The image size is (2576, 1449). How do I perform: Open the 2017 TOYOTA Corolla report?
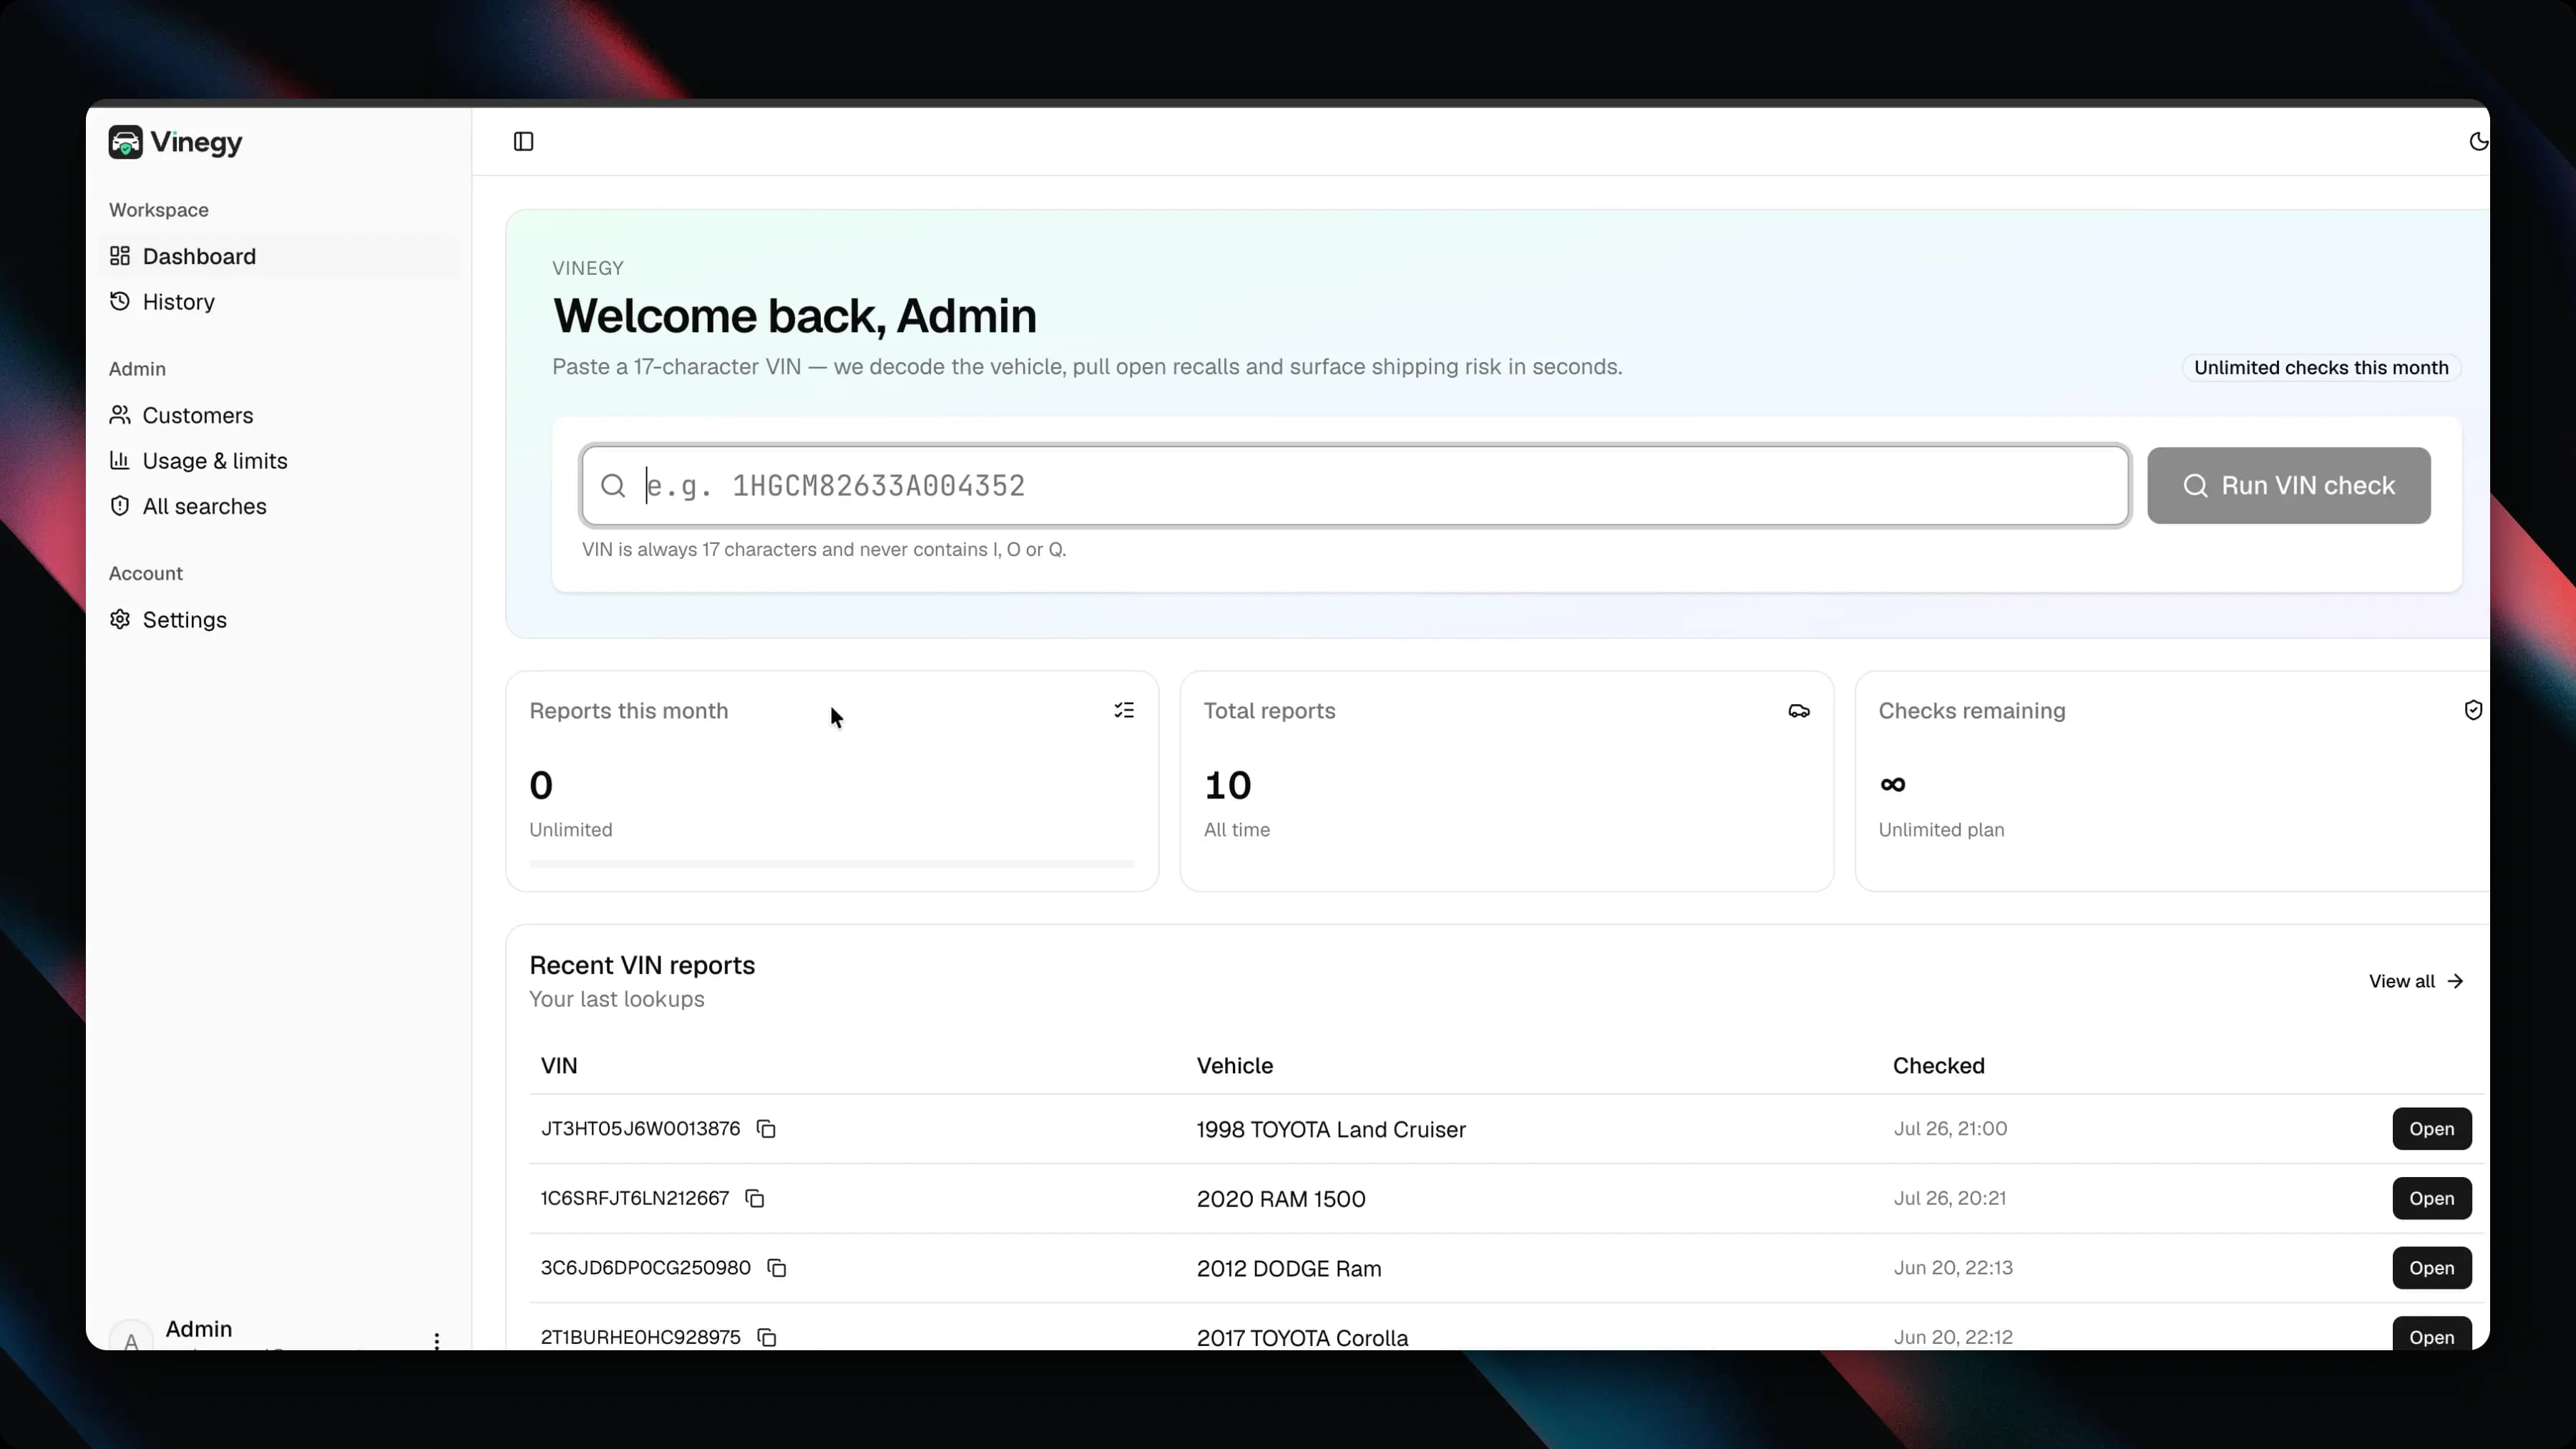[x=2431, y=1334]
